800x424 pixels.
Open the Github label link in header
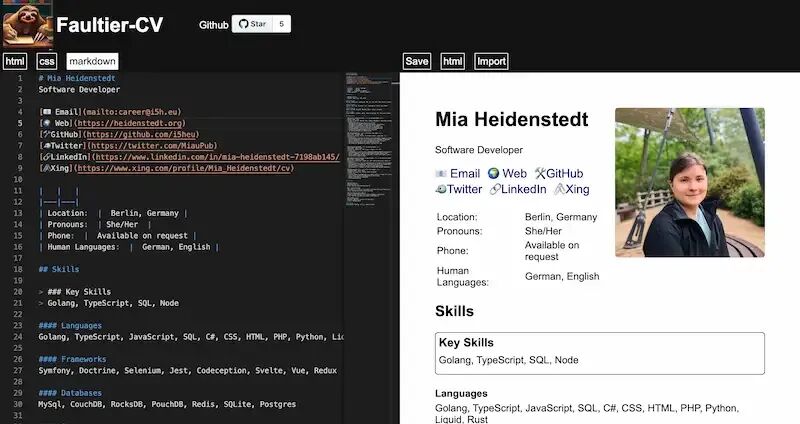213,24
